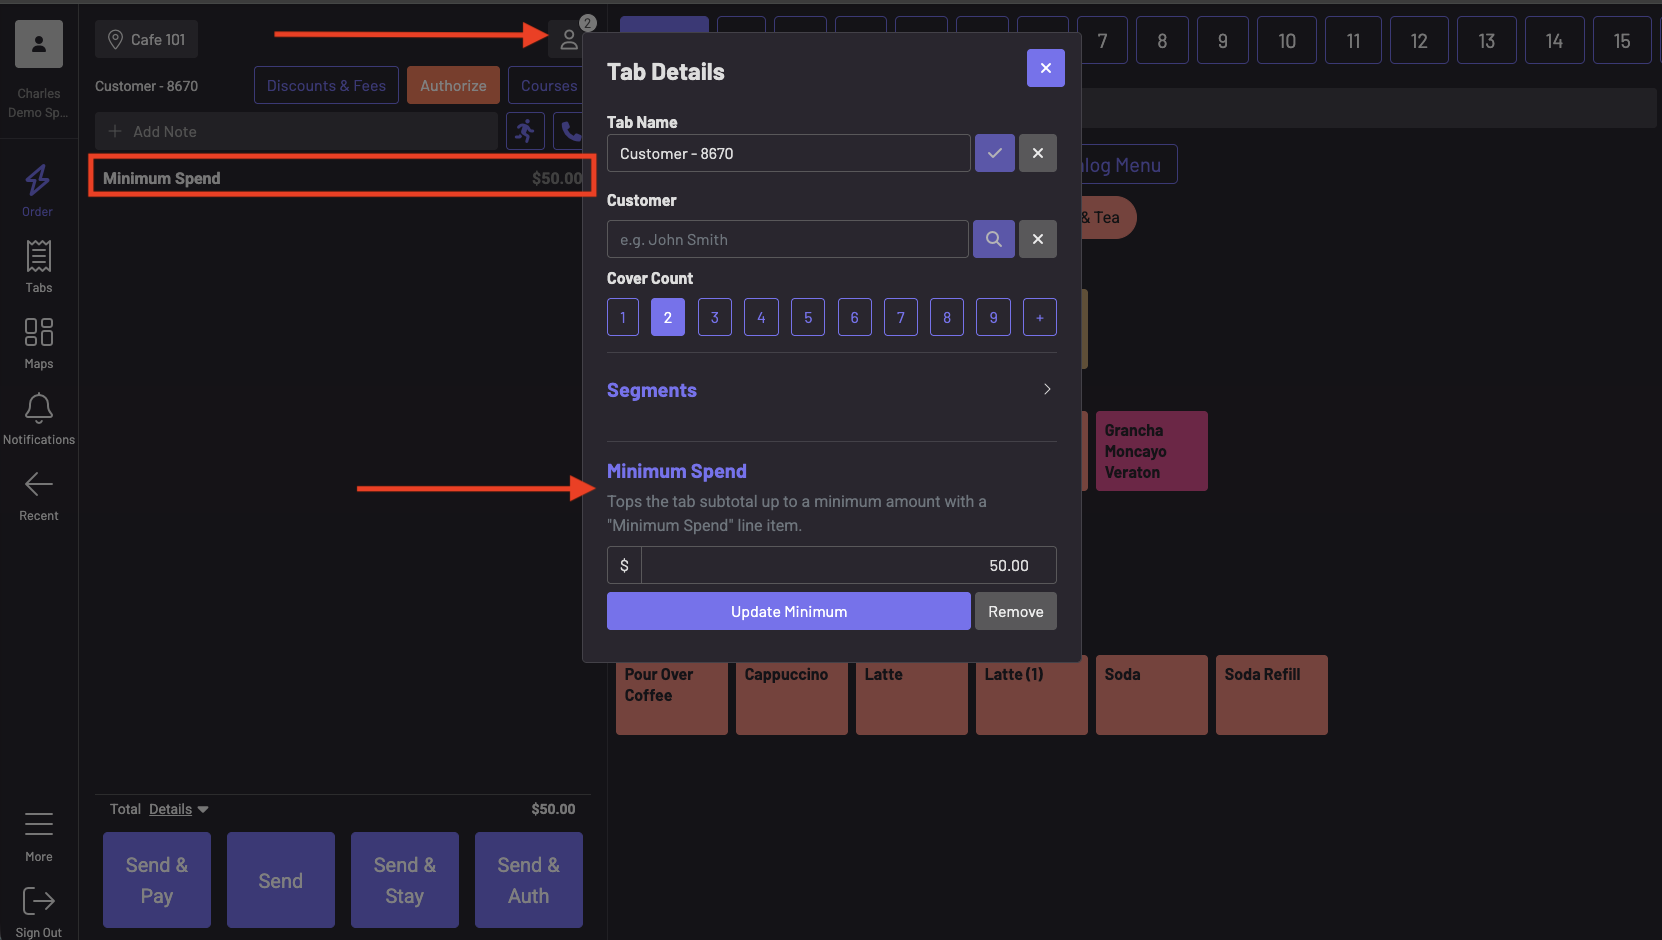Select seat tab 12
The width and height of the screenshot is (1662, 940).
[x=1419, y=40]
